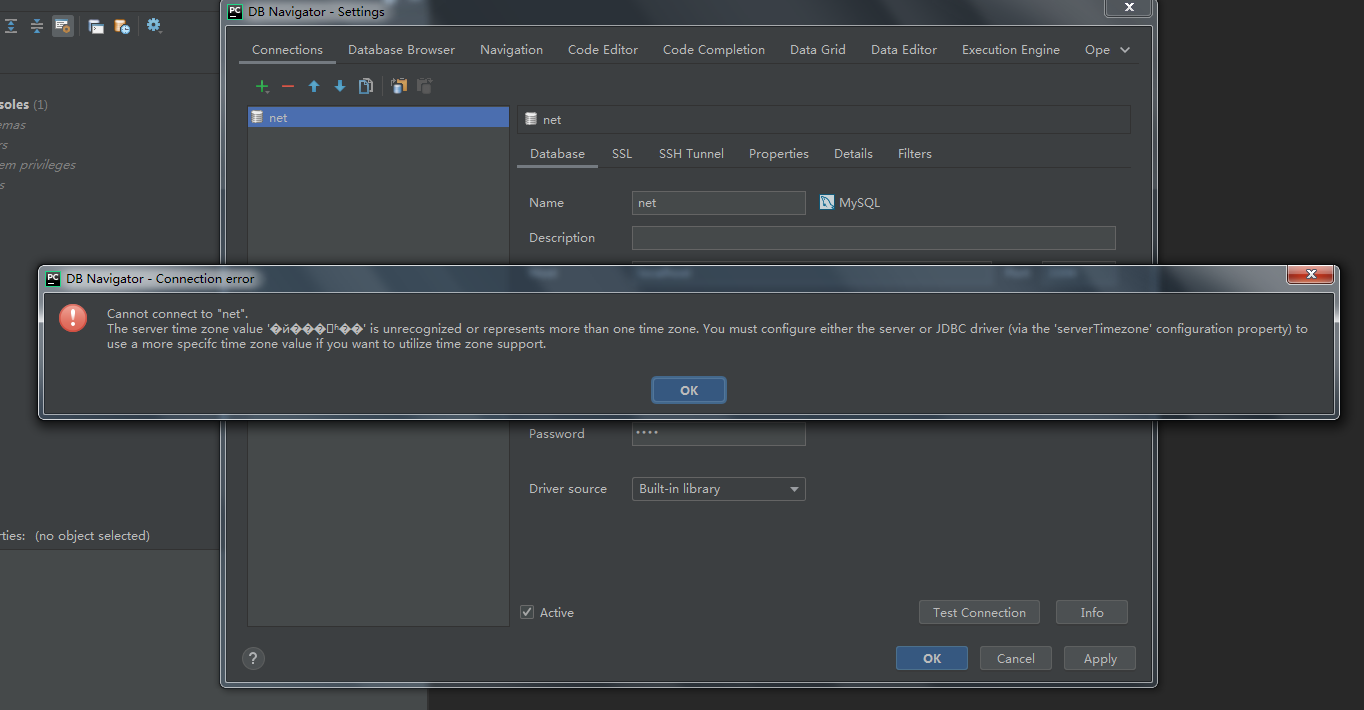
Task: Click the Driver source label
Action: (568, 489)
